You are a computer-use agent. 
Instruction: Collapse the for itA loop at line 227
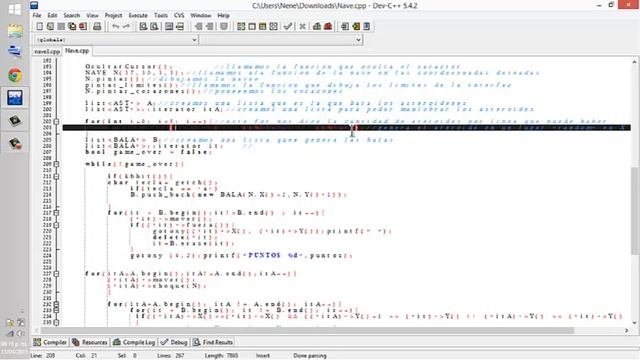coord(56,274)
